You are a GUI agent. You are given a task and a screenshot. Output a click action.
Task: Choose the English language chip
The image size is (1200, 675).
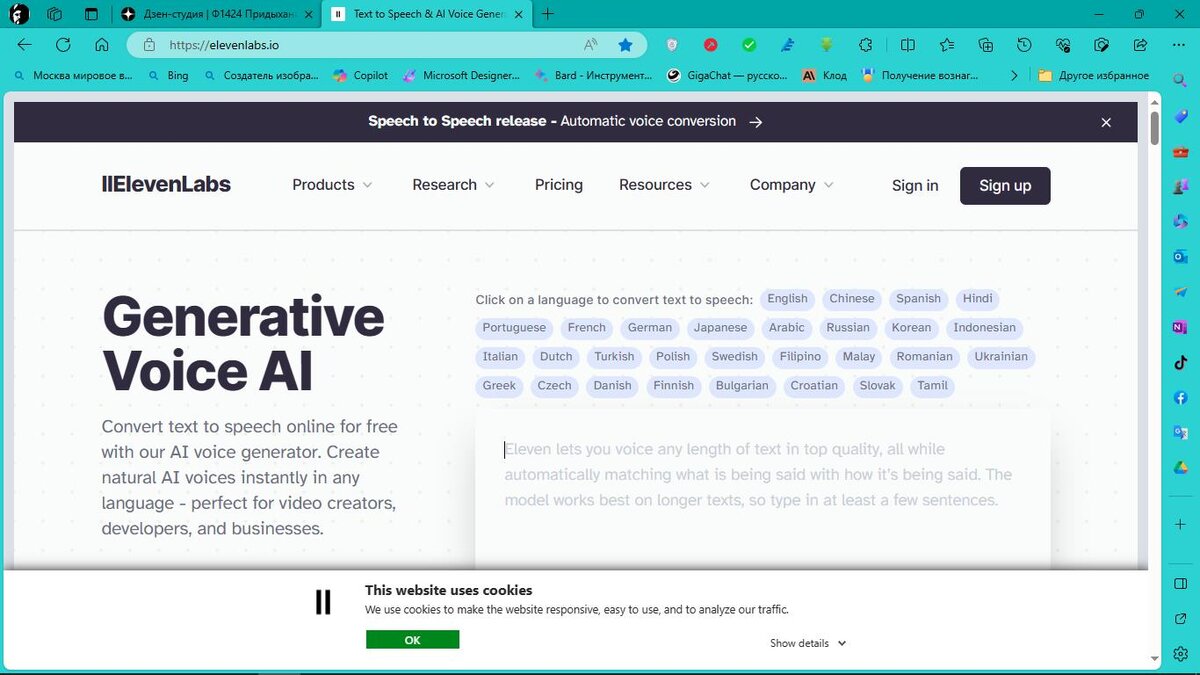[x=787, y=298]
